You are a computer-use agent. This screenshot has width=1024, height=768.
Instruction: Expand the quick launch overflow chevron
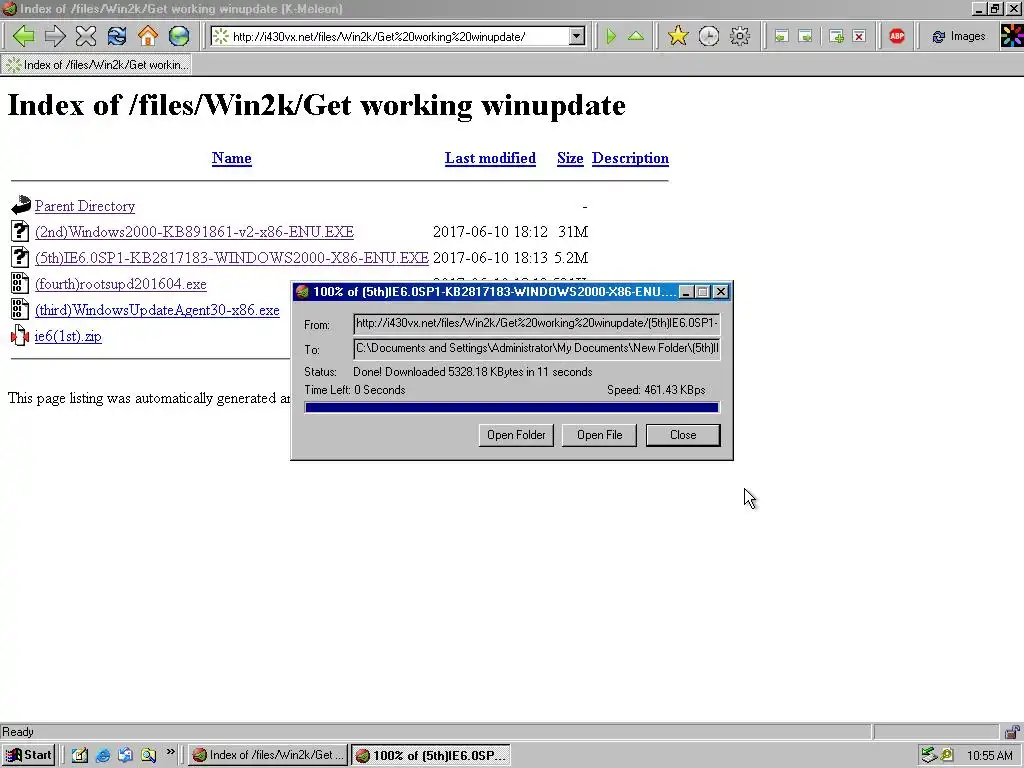click(x=170, y=752)
